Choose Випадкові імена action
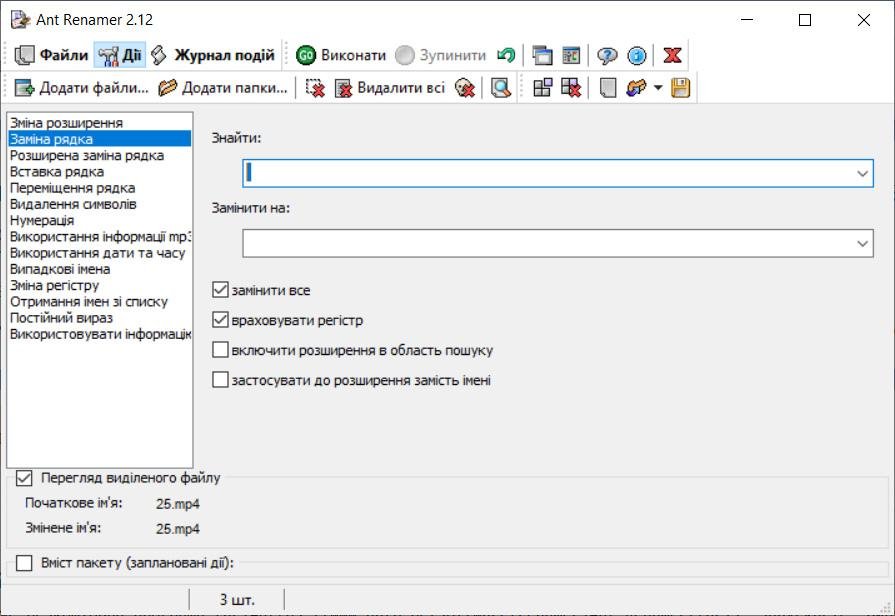 click(99, 269)
